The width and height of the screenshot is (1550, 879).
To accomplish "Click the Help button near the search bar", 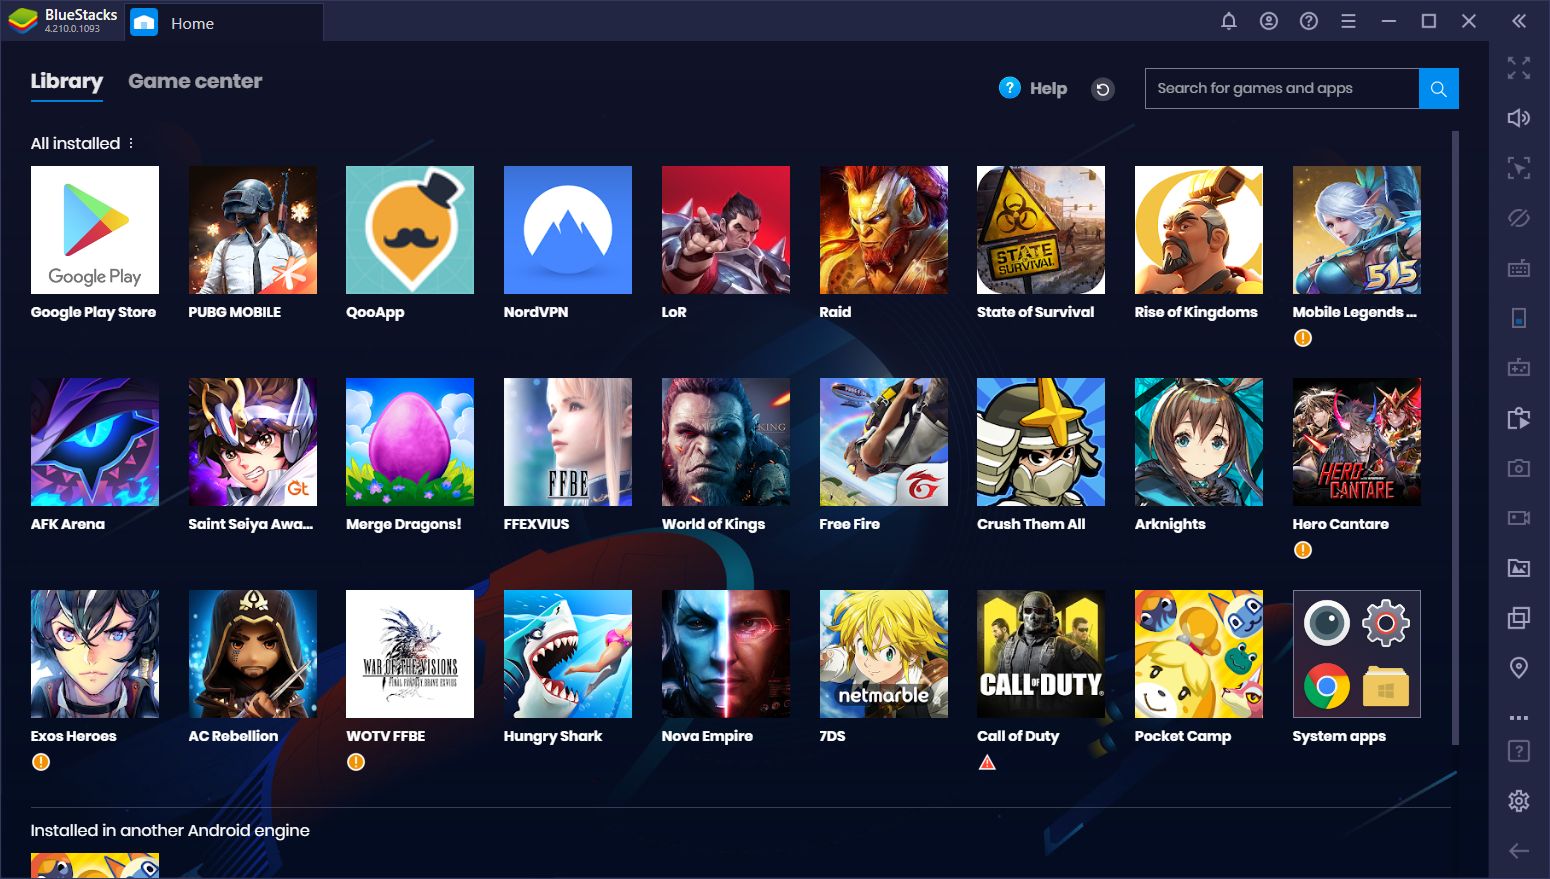I will 1033,88.
